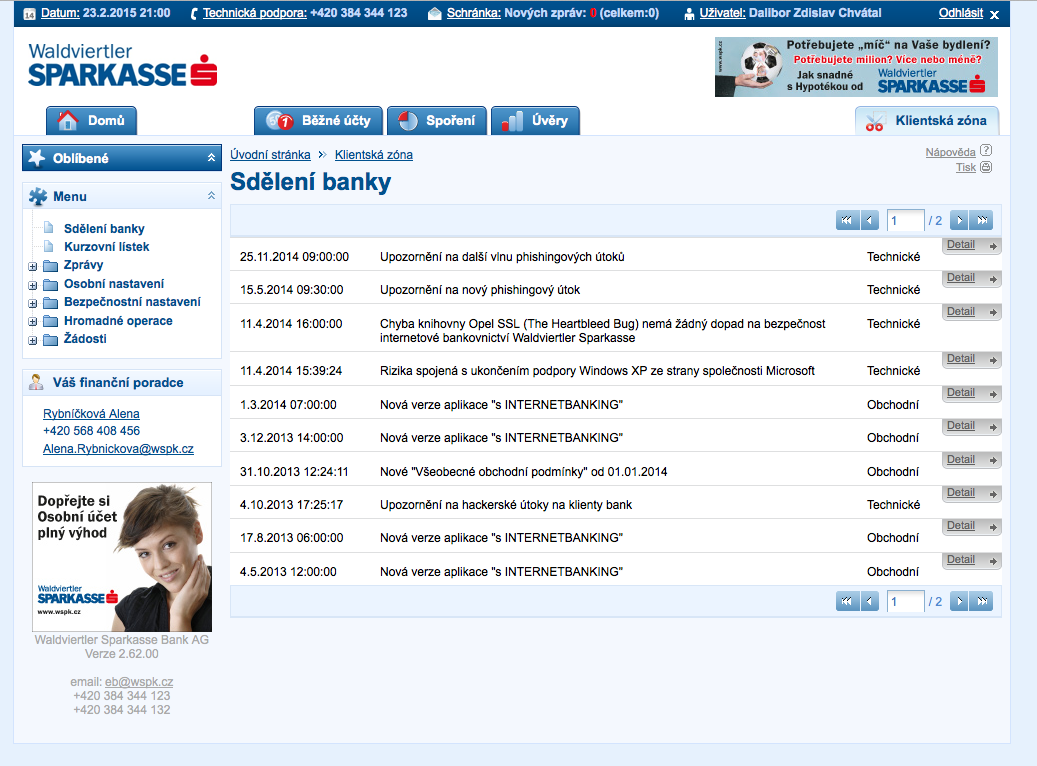Click the user icon next to Uživatel
Image resolution: width=1037 pixels, height=766 pixels.
click(688, 14)
